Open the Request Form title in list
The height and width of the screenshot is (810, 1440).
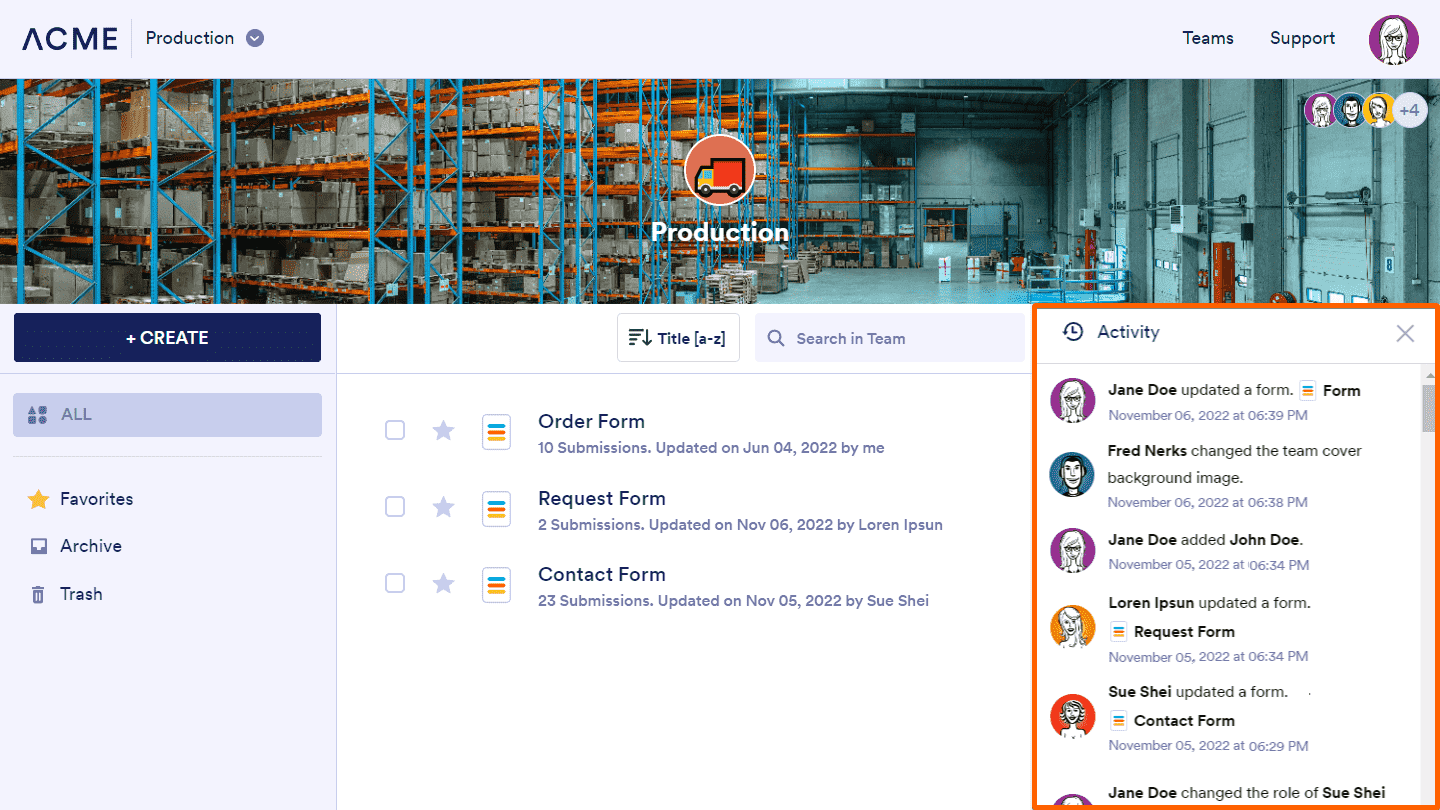602,498
